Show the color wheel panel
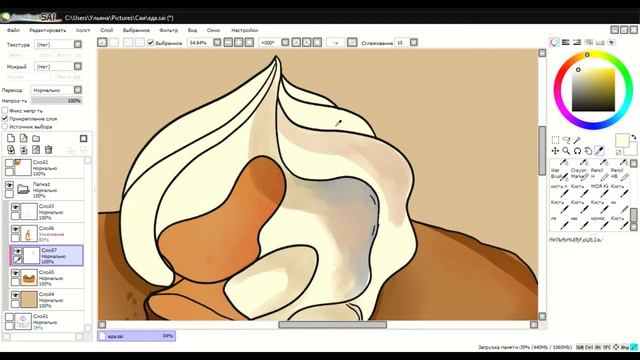 [554, 42]
